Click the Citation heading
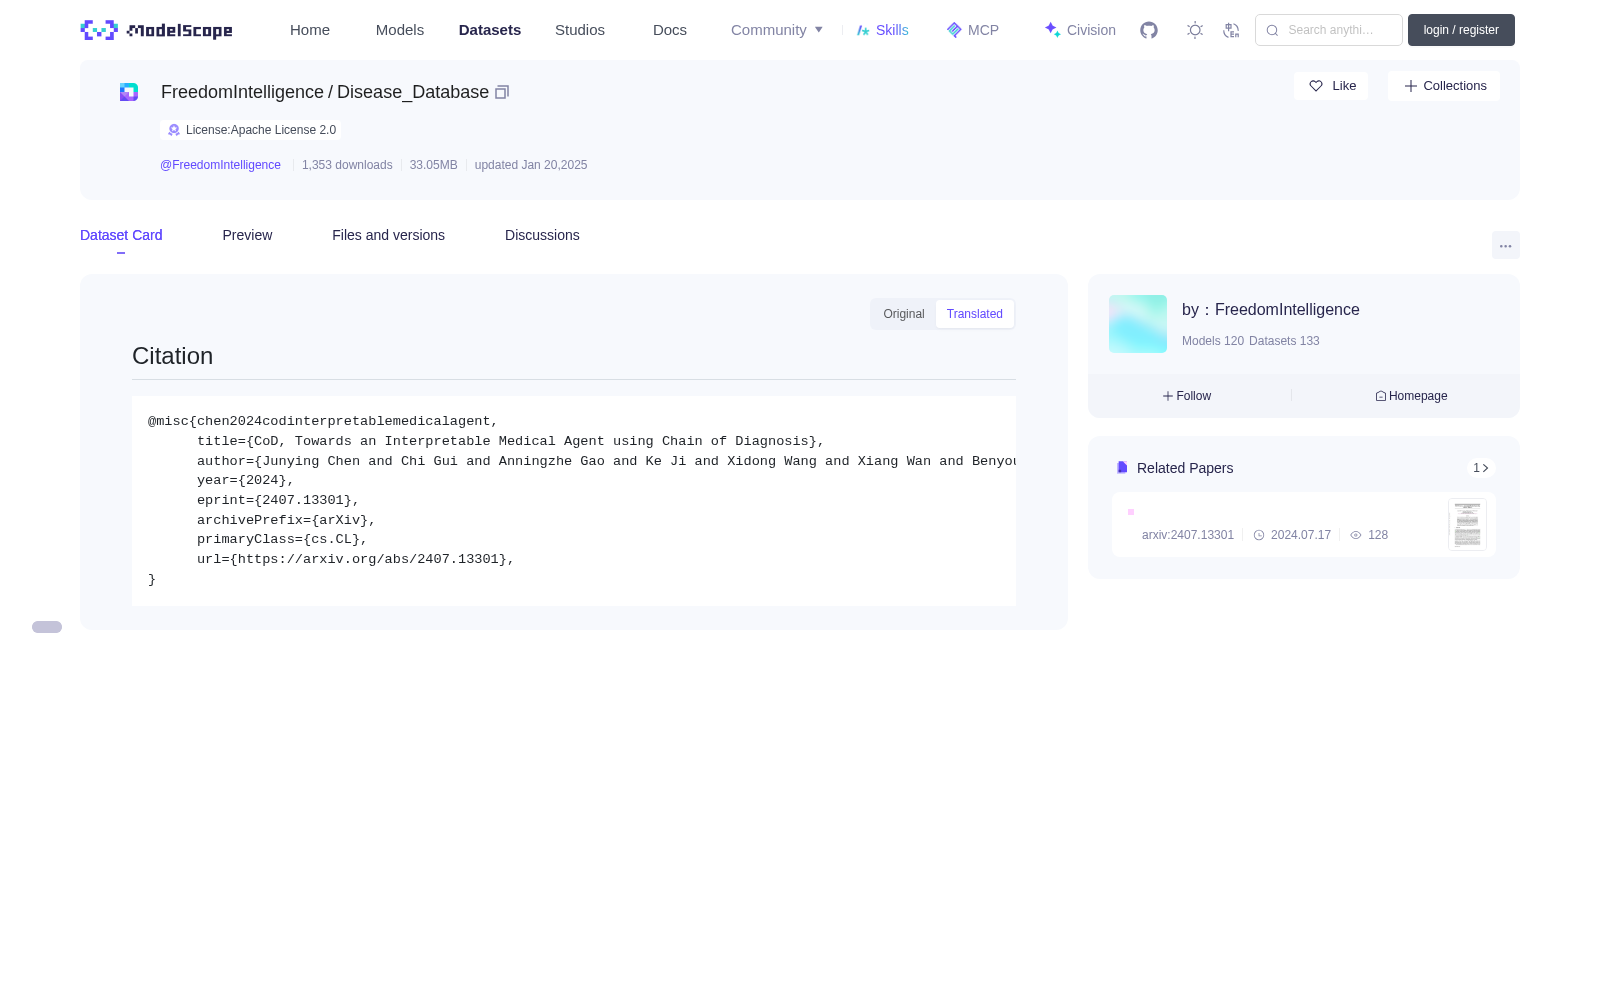1600x1000 pixels. (173, 356)
